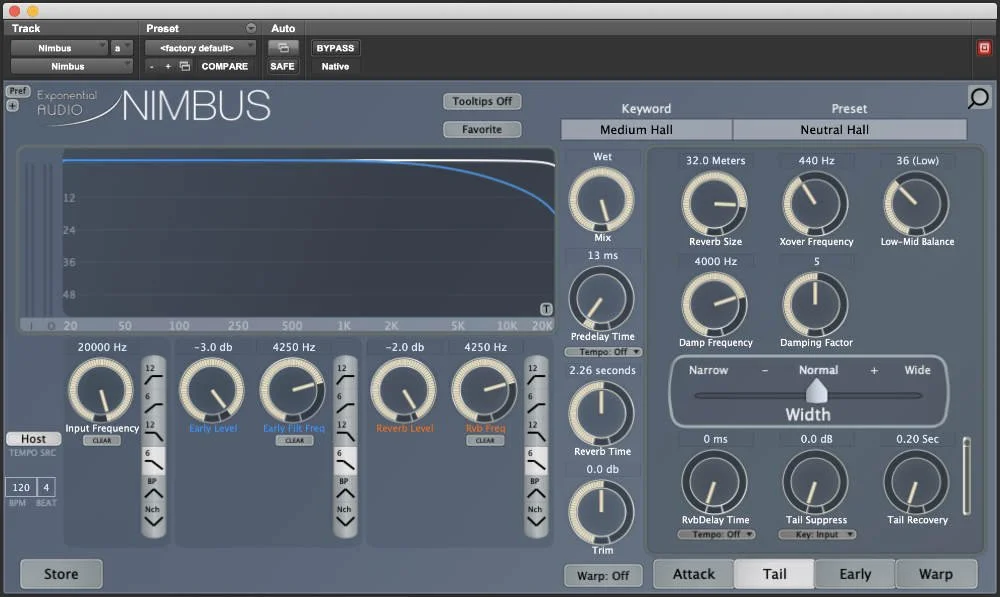Open the insert position 'a' dropdown
This screenshot has height=597, width=1000.
tap(122, 48)
